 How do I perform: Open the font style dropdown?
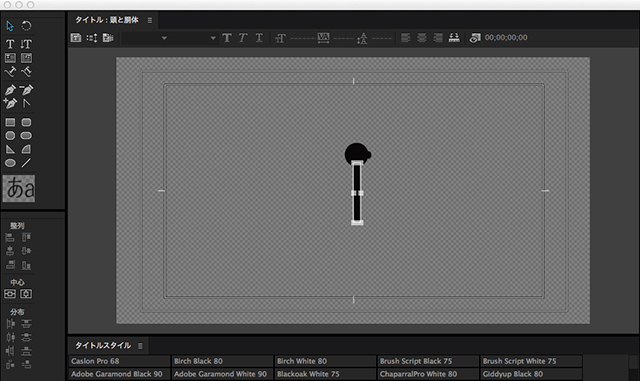click(194, 38)
